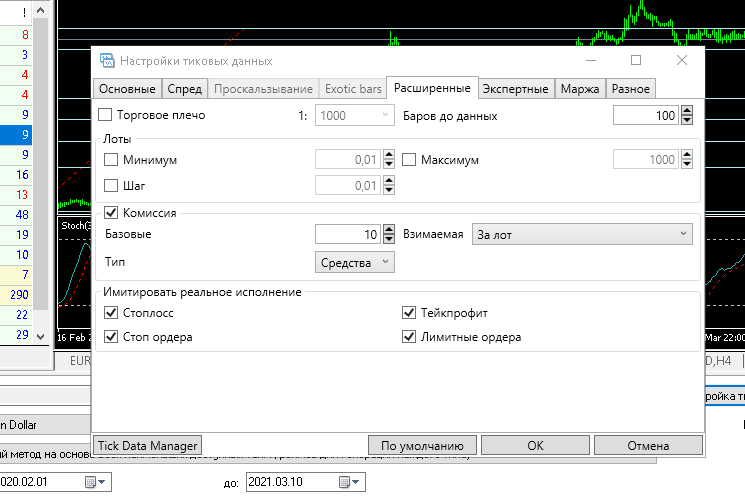Toggle the Лимитные ордера checkbox
This screenshot has height=501, width=745.
point(409,337)
